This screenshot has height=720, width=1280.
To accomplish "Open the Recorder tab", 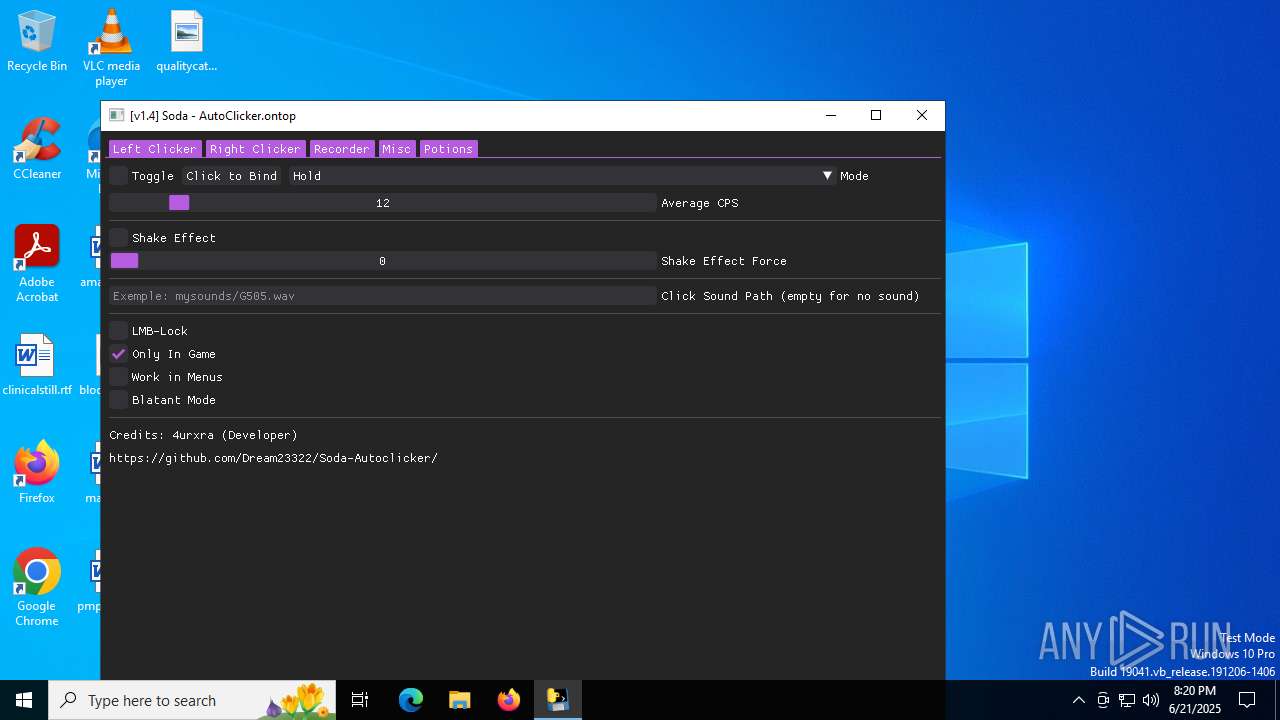I will tap(342, 149).
